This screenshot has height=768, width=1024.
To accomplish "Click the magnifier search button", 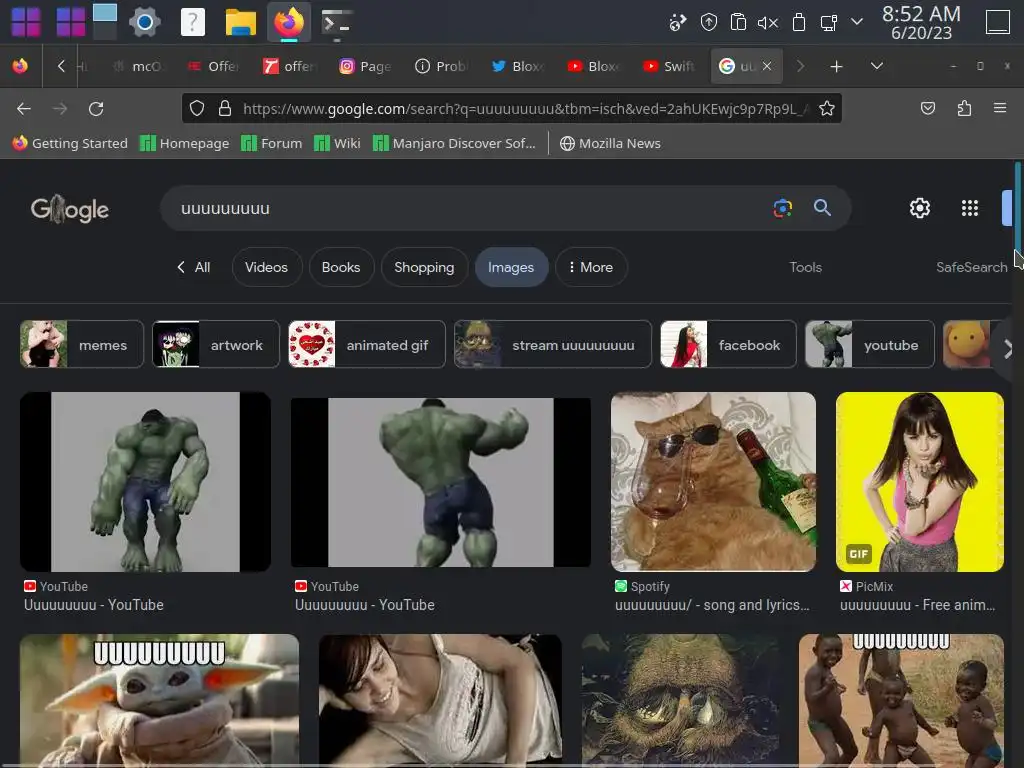I will 822,208.
